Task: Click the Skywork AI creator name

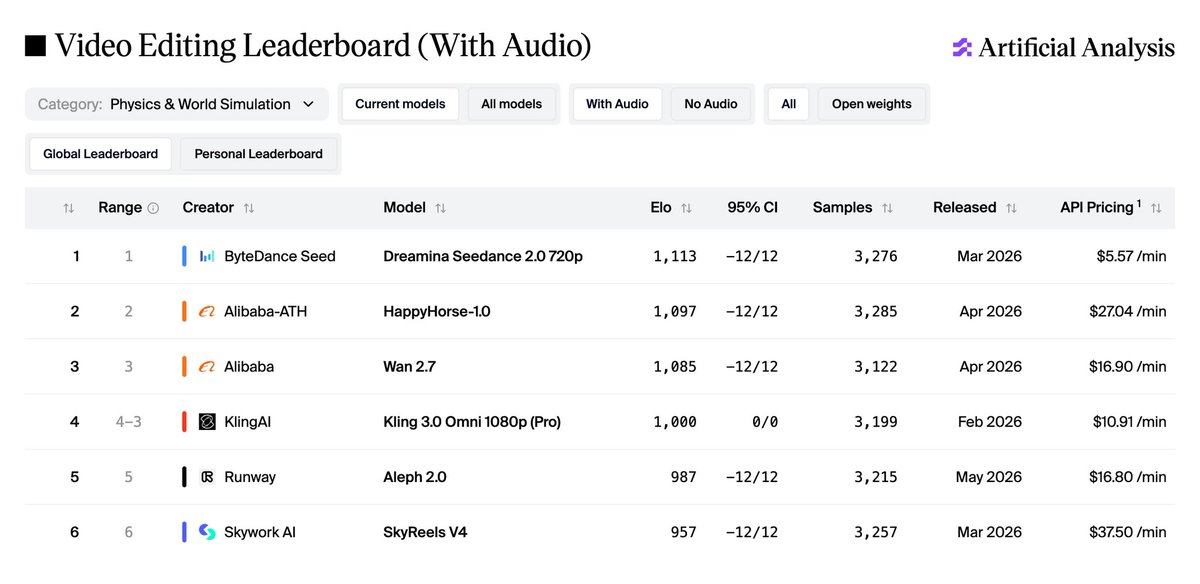Action: pos(260,532)
